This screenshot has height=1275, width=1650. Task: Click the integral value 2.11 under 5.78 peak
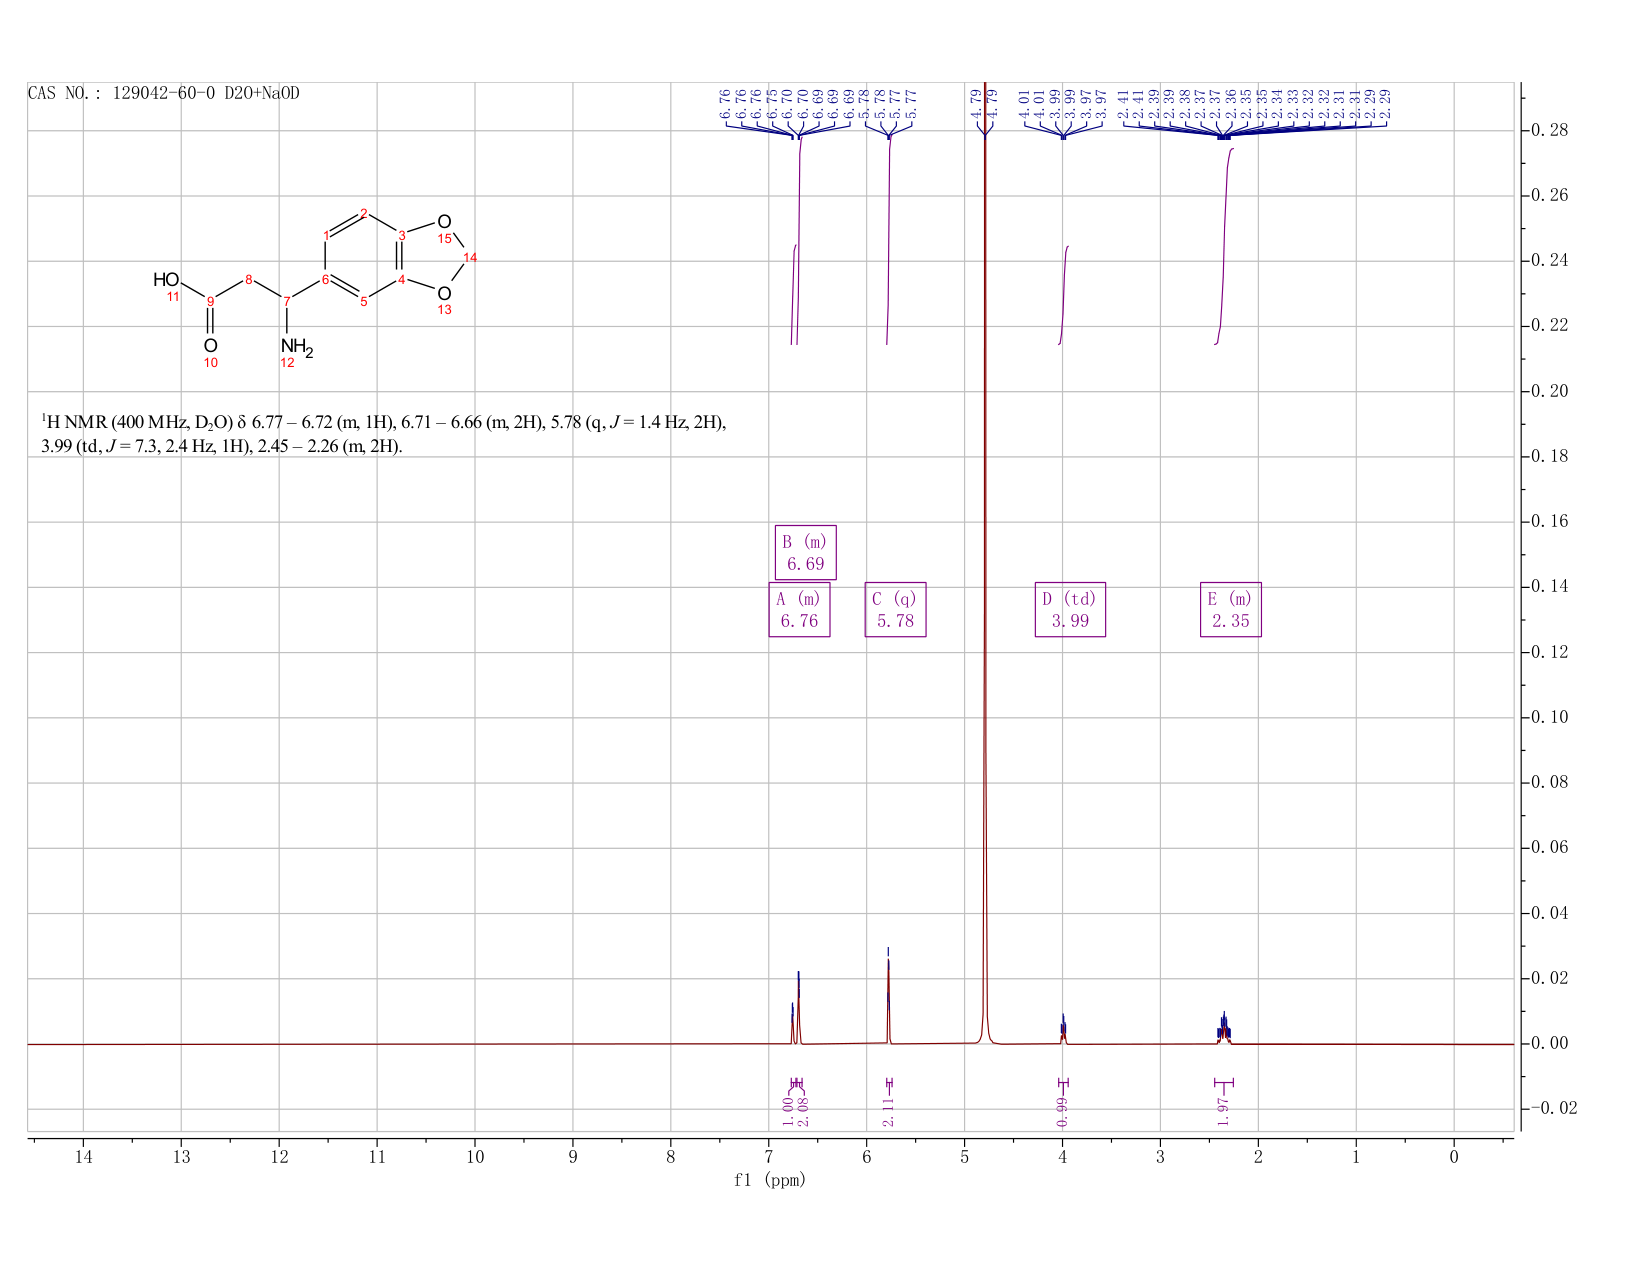coord(888,1110)
